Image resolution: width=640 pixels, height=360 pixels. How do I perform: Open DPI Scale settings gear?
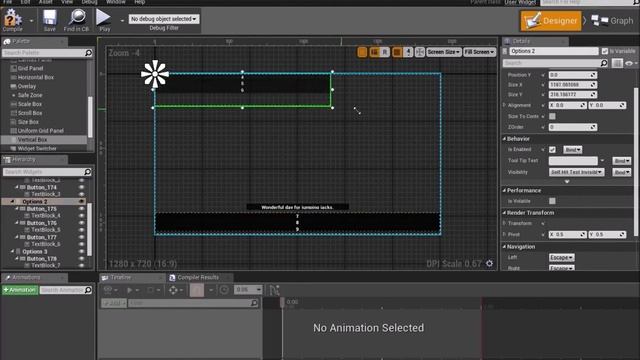click(x=489, y=264)
